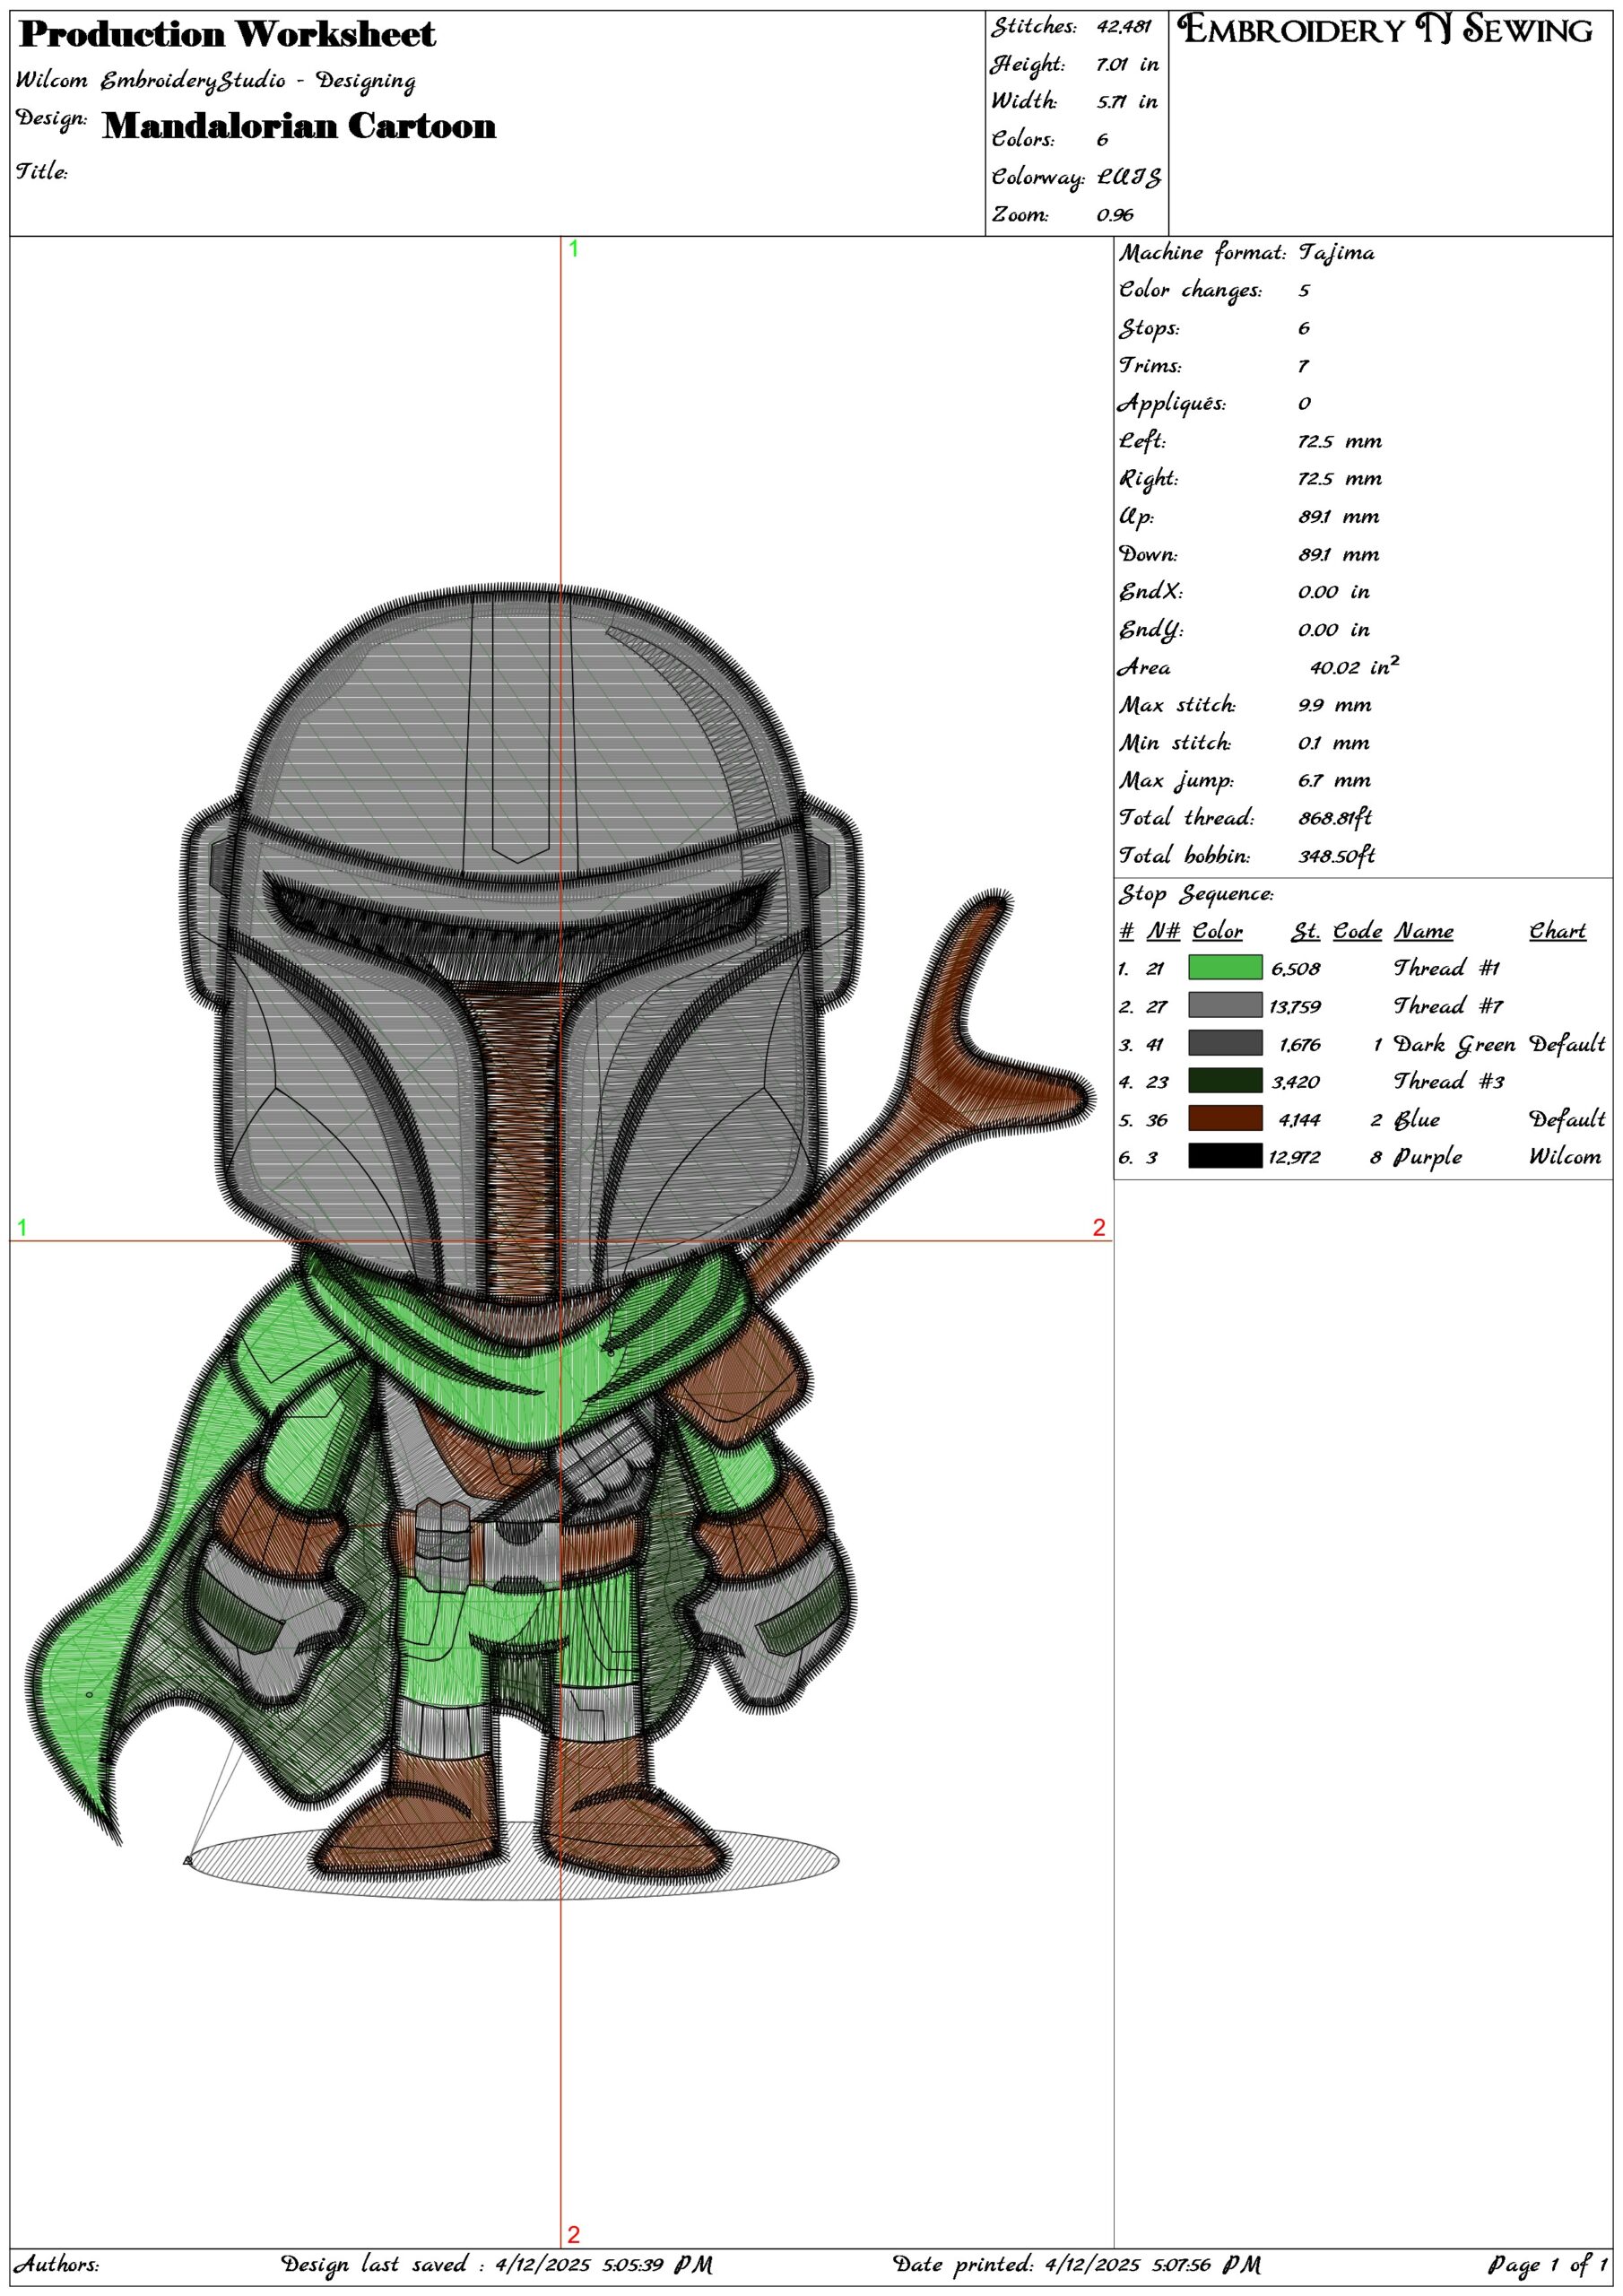This screenshot has width=1623, height=2296.
Task: Select the design name 'Mandalorian Cartoon'
Action: click(x=299, y=126)
